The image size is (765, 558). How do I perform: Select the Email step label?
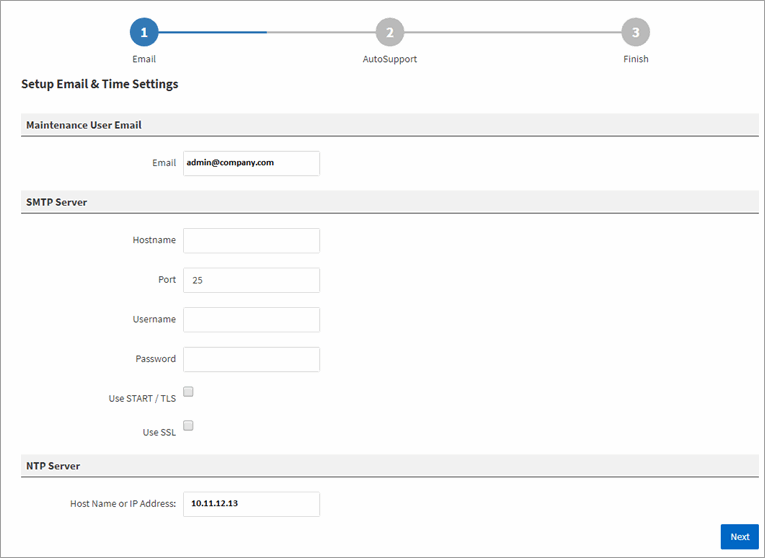144,59
